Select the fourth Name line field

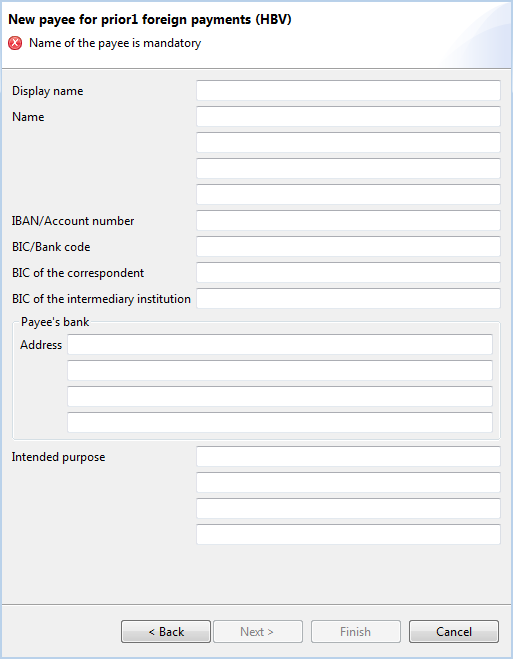[348, 195]
